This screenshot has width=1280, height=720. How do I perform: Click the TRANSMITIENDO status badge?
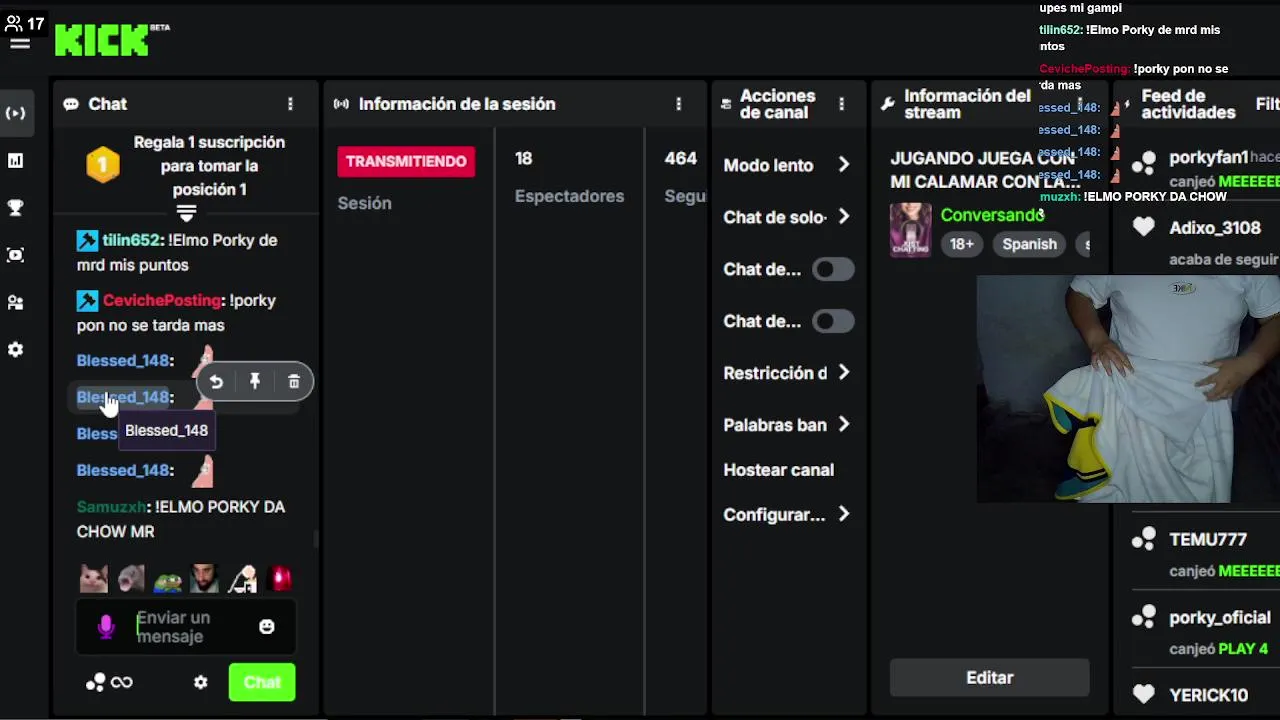tap(406, 161)
